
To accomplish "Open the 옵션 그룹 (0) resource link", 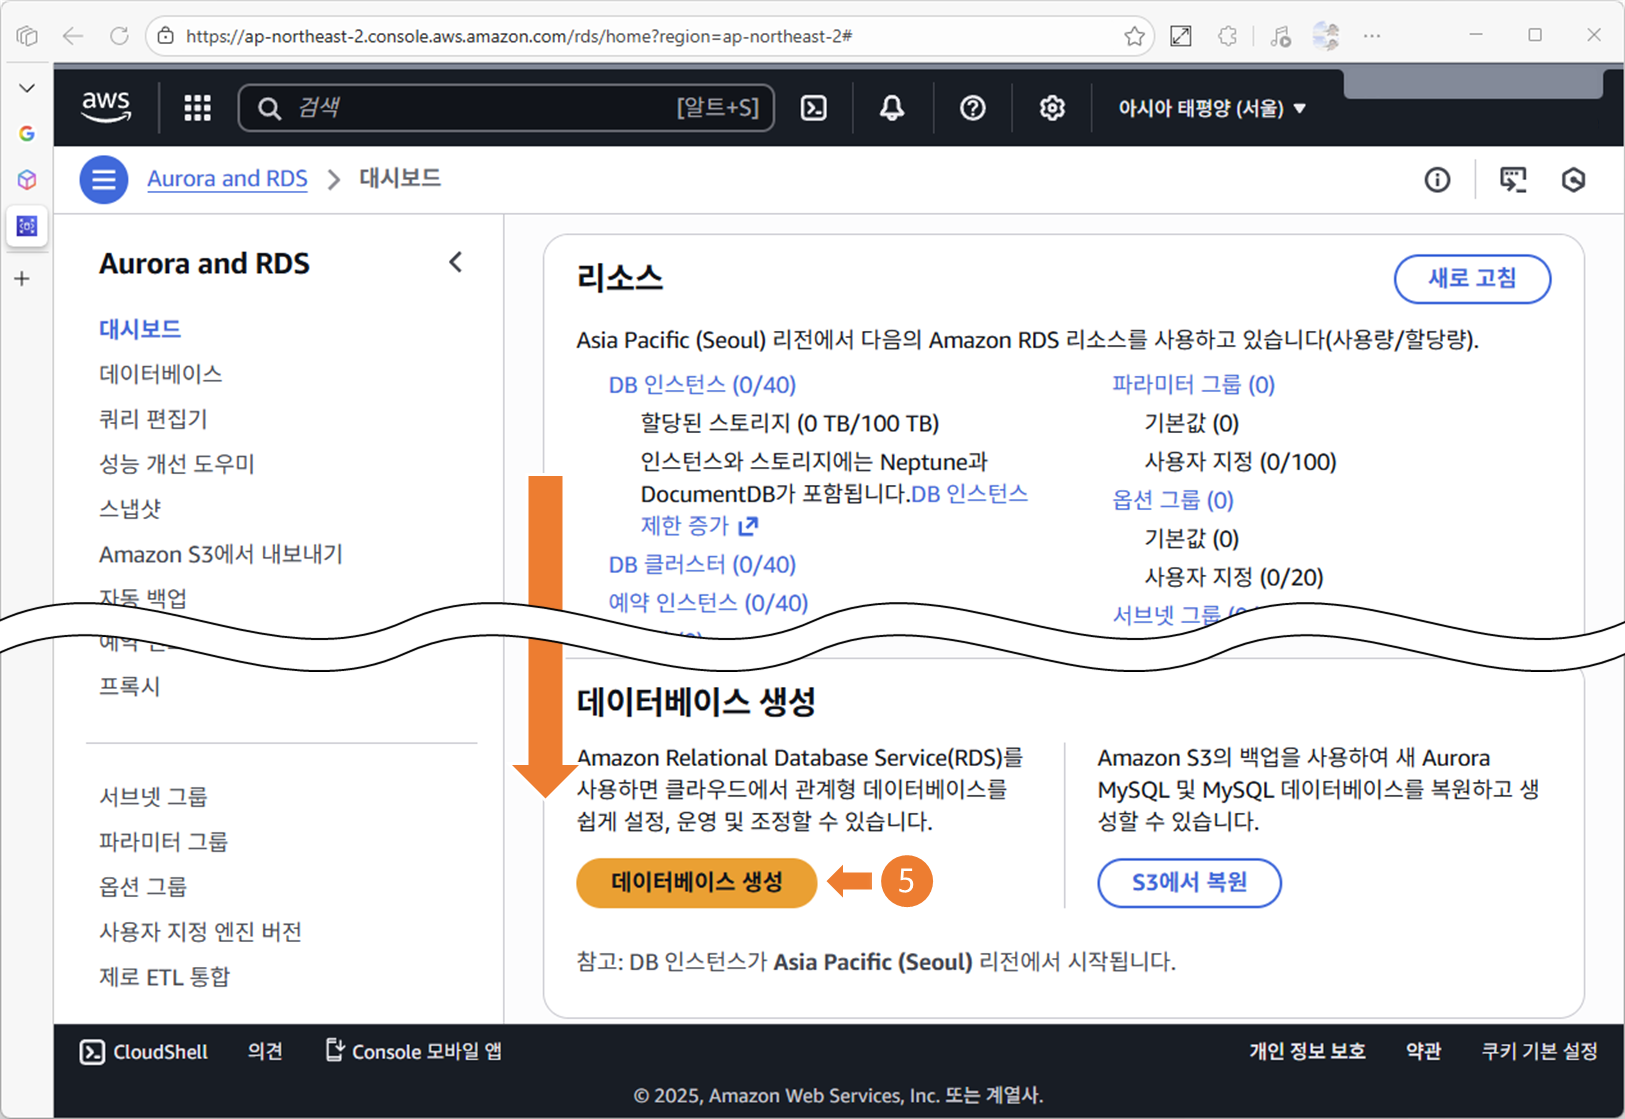I will tap(1173, 500).
